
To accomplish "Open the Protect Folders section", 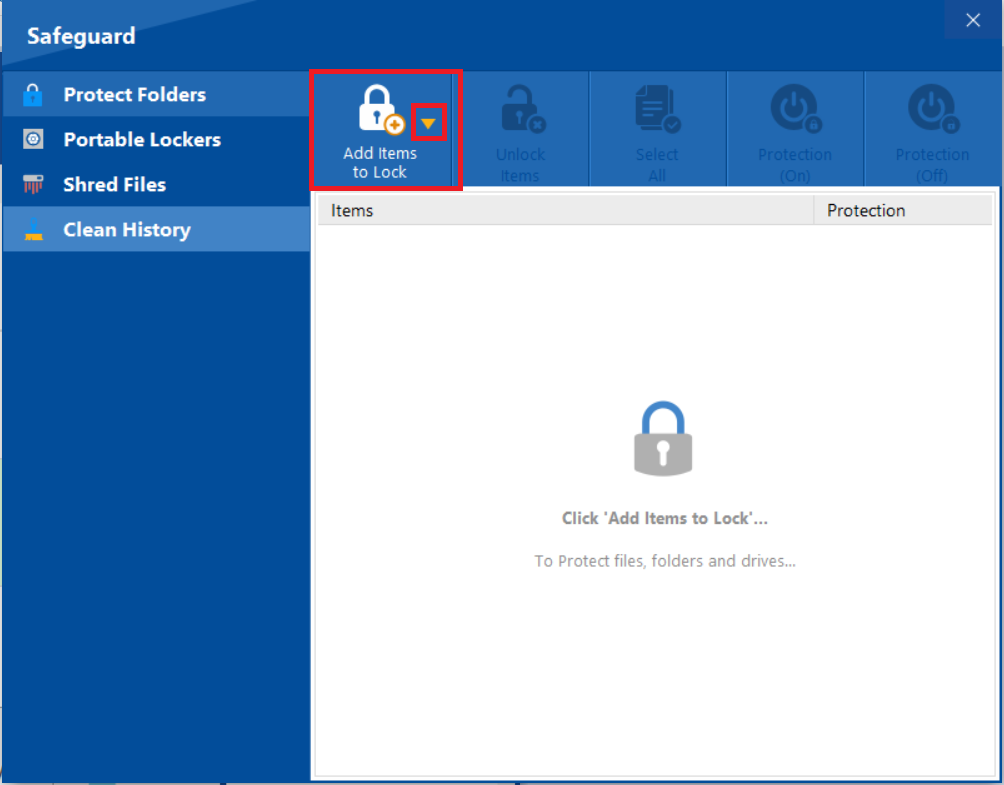I will [157, 95].
